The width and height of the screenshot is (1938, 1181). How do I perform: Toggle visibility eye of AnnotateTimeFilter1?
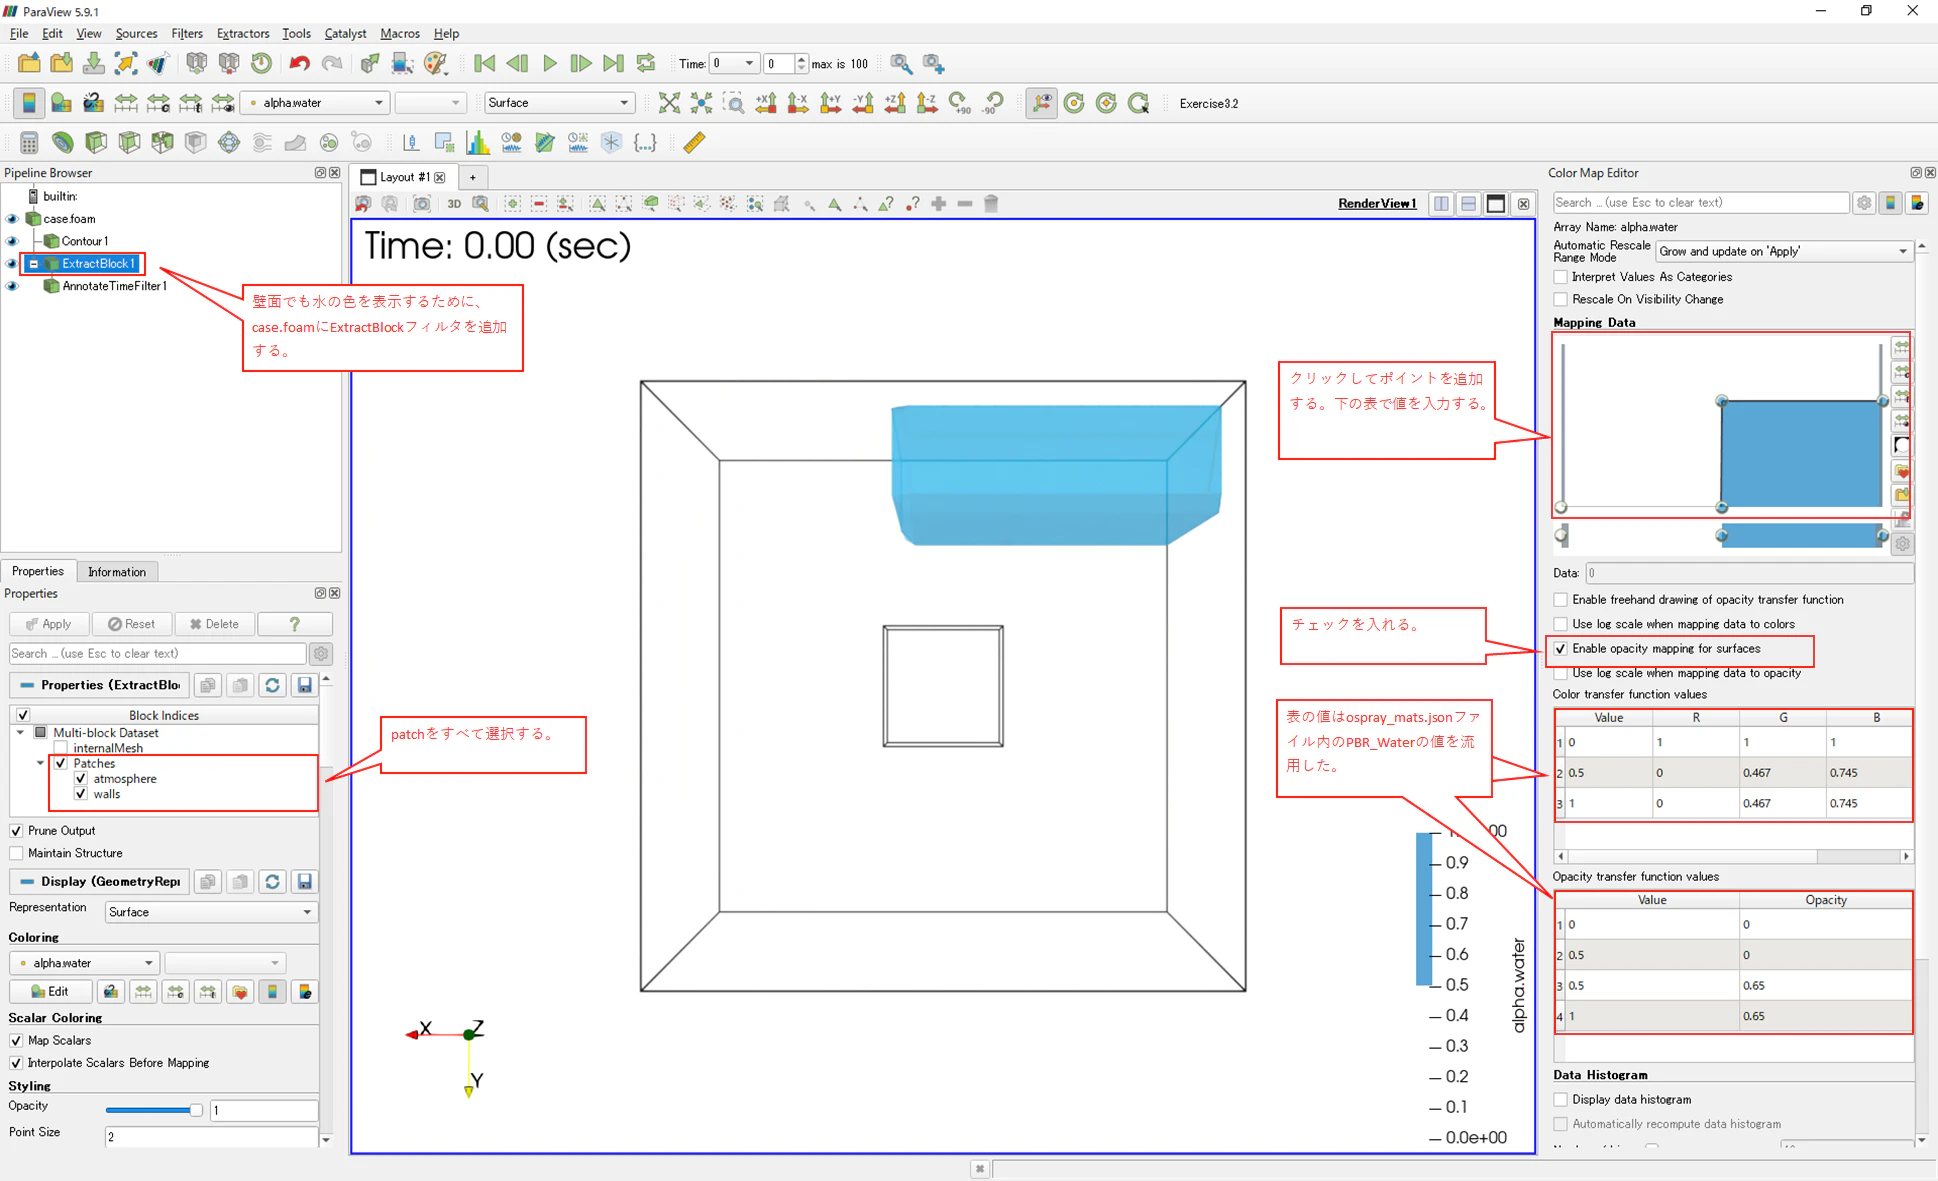point(12,286)
